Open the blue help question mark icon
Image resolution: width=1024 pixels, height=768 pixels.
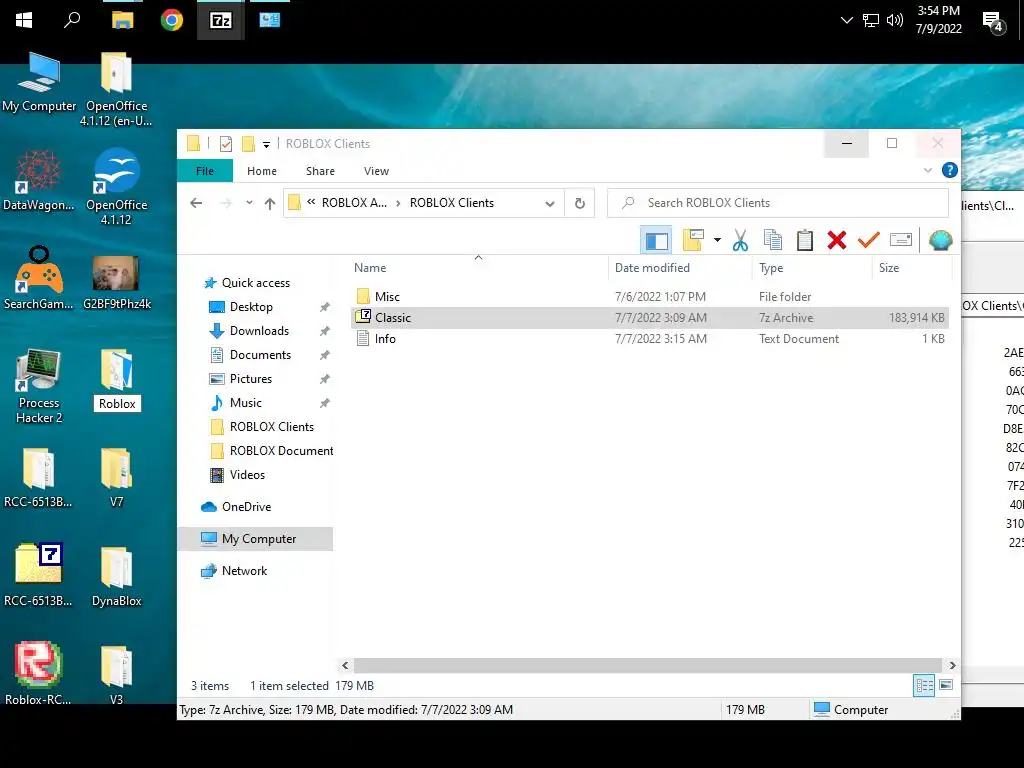click(x=950, y=170)
